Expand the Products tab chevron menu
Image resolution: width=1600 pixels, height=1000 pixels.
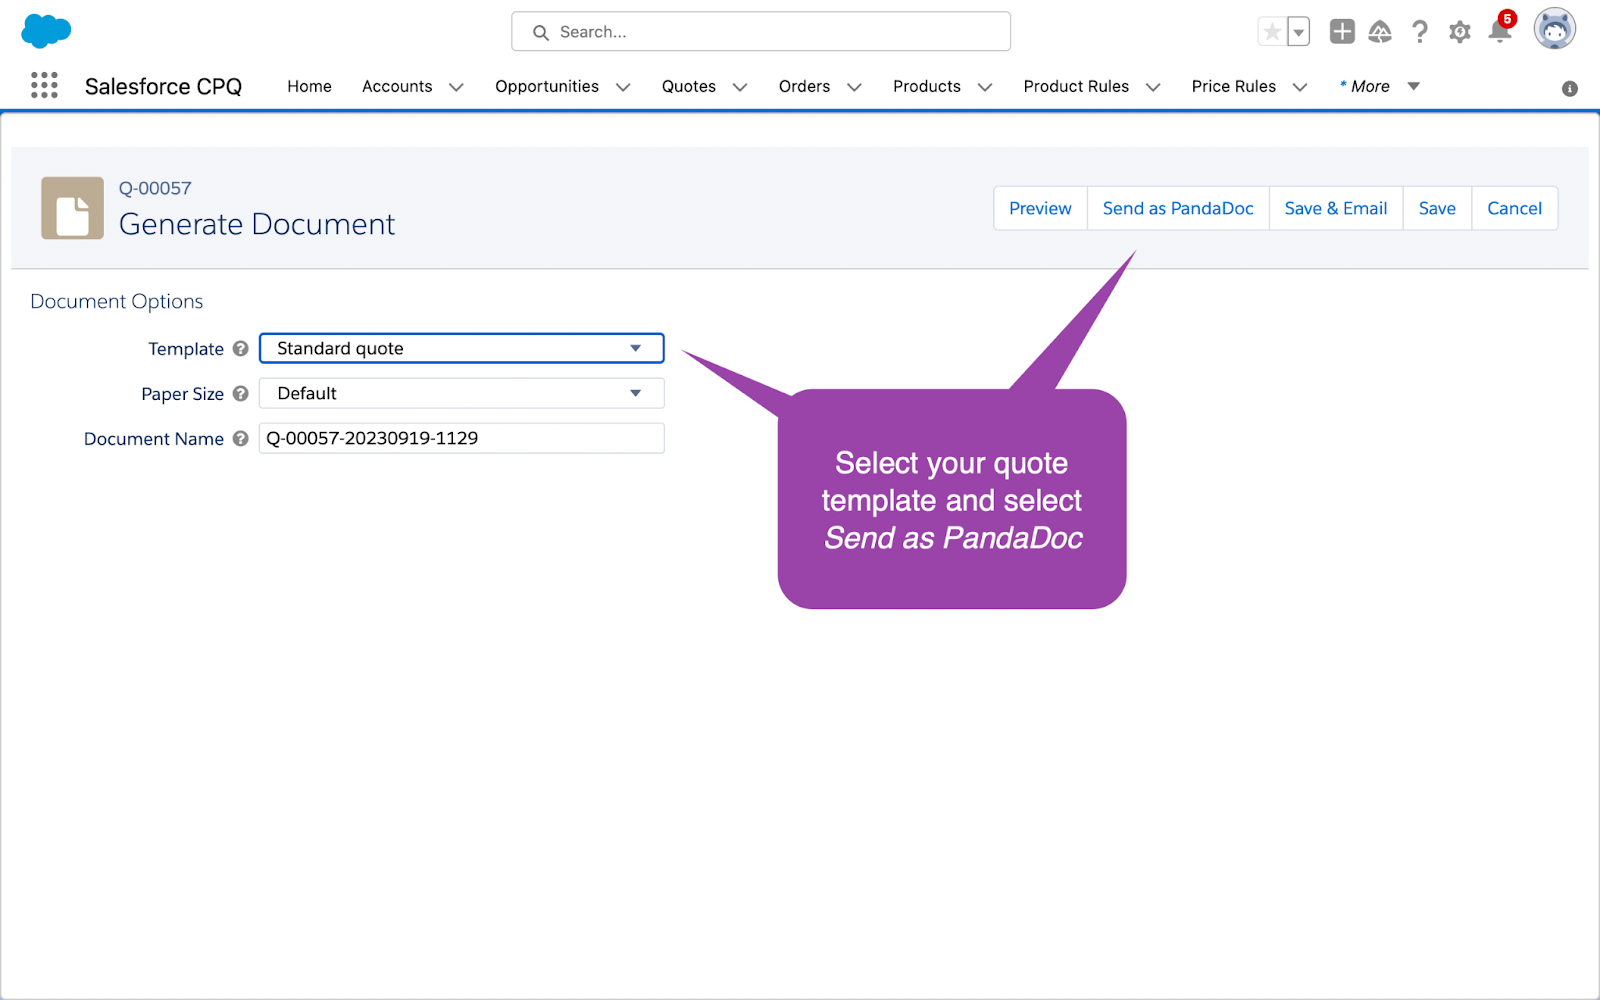coord(985,87)
